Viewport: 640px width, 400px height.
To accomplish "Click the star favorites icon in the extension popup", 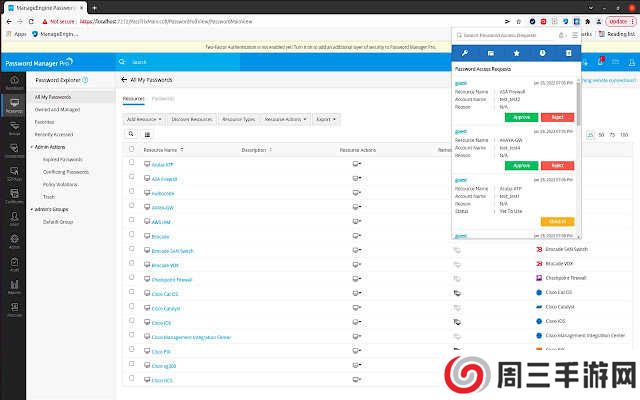I will click(x=516, y=53).
